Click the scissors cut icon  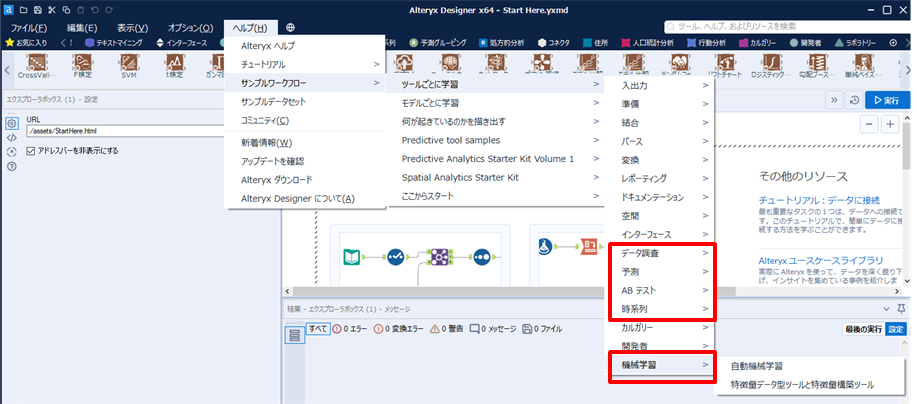click(52, 10)
